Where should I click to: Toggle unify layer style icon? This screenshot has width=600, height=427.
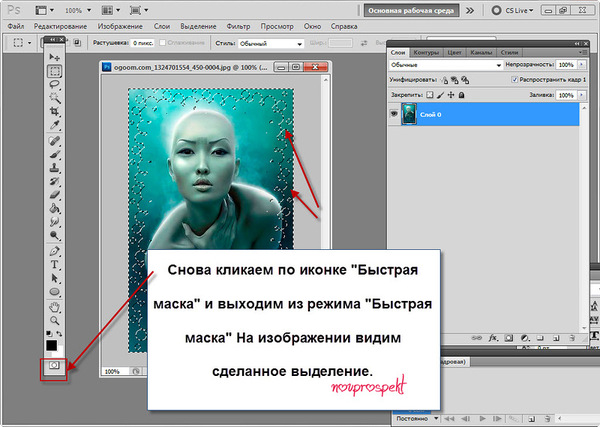tap(465, 80)
